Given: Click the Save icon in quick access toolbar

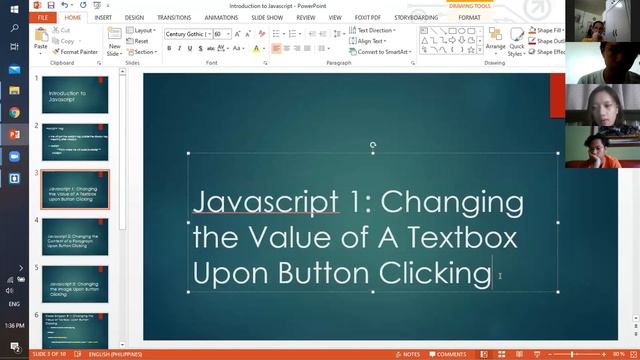Looking at the screenshot, I should click(x=51, y=5).
